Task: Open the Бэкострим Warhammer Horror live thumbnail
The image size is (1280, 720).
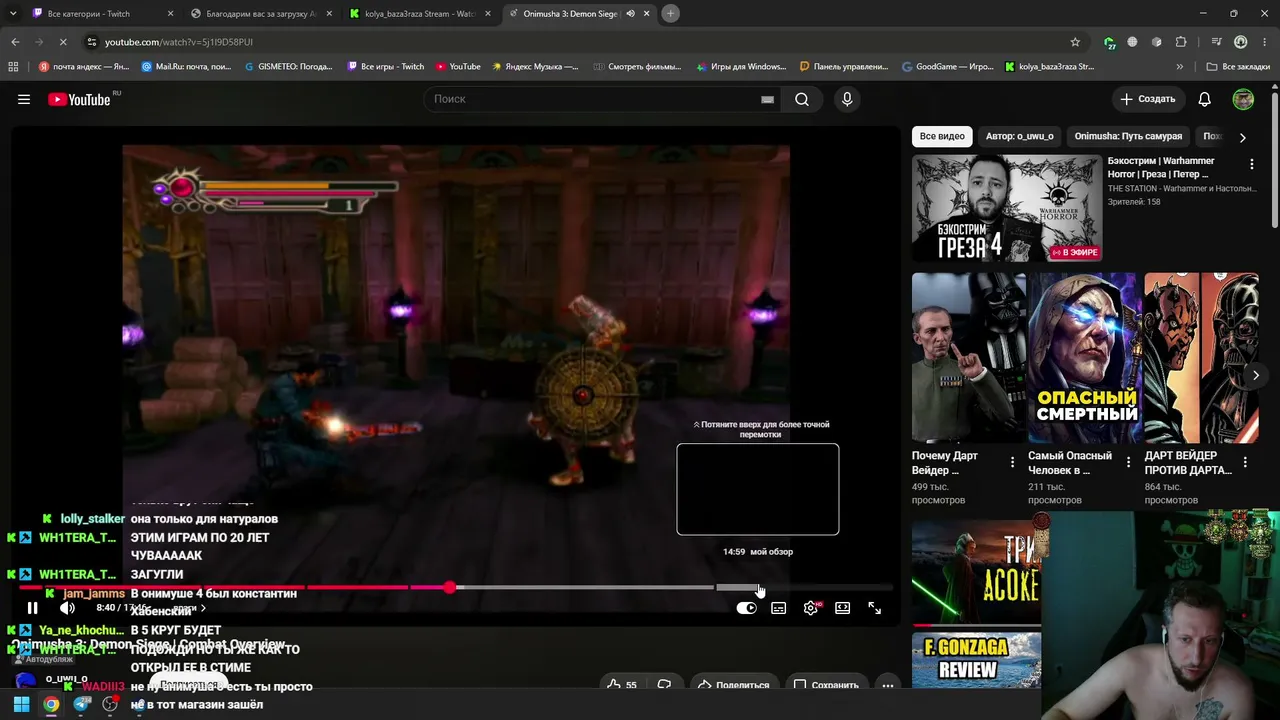Action: click(1007, 208)
